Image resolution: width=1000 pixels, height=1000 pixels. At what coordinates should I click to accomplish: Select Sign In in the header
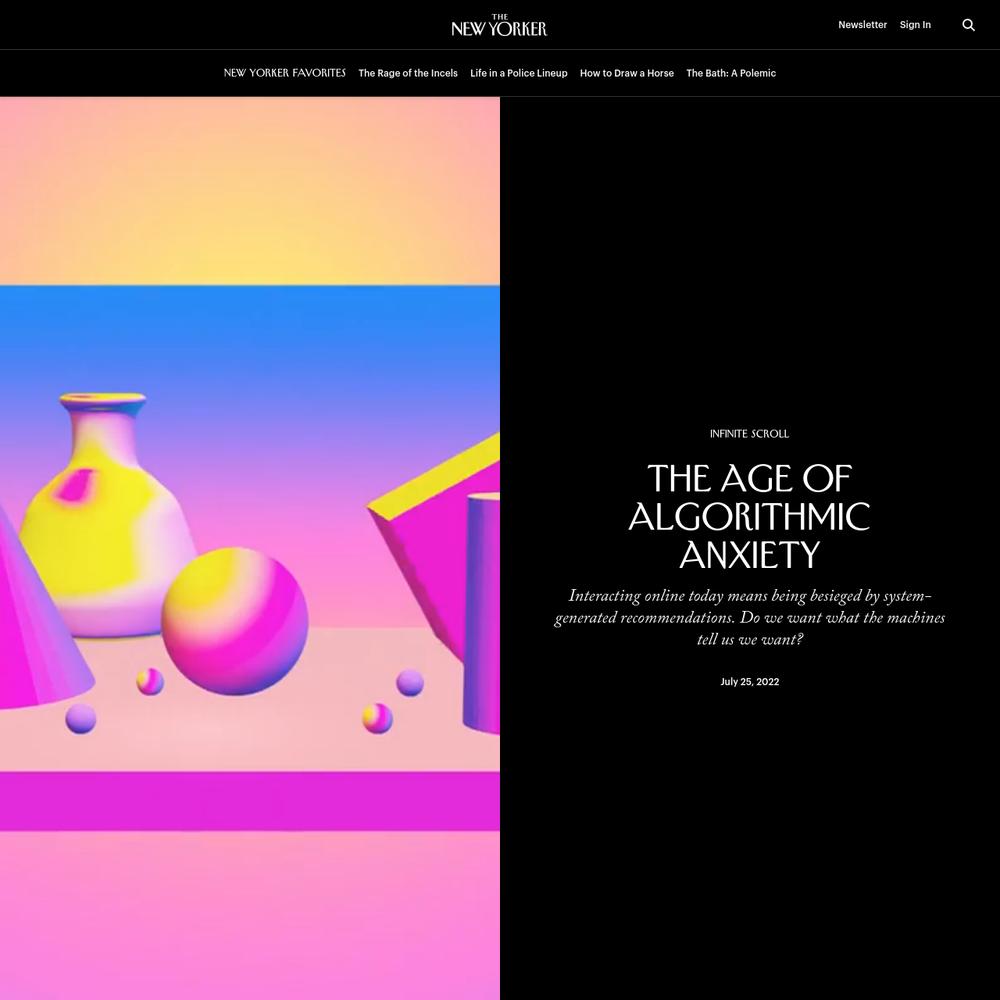point(915,25)
